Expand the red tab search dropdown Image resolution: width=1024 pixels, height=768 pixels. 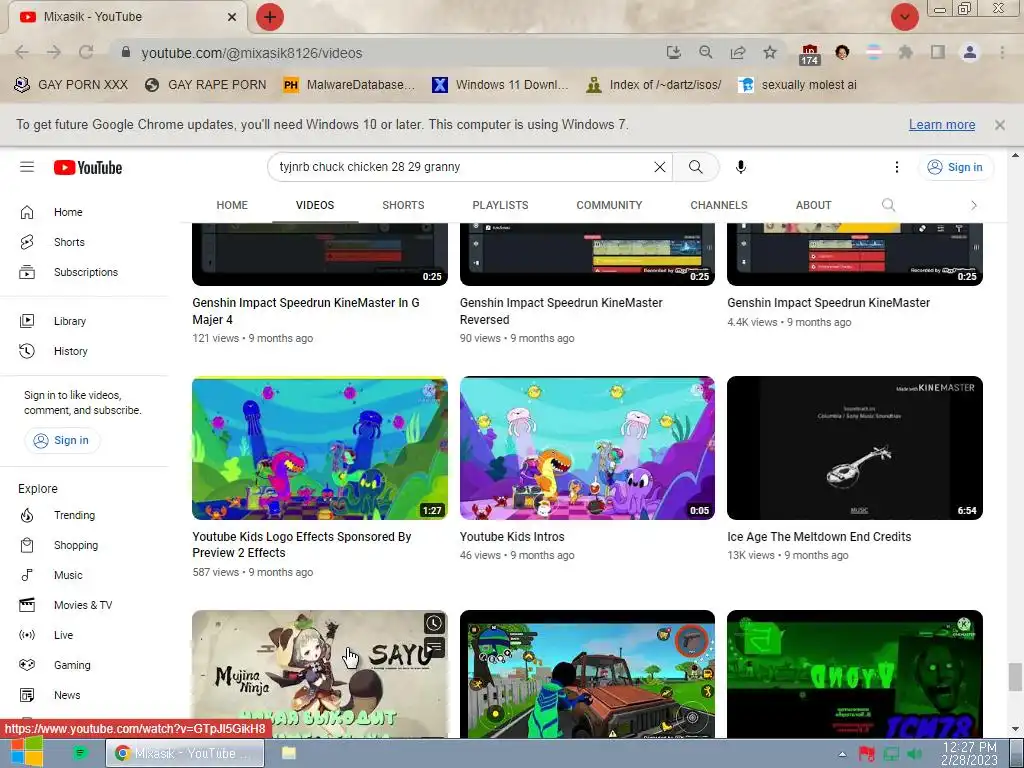tap(904, 17)
